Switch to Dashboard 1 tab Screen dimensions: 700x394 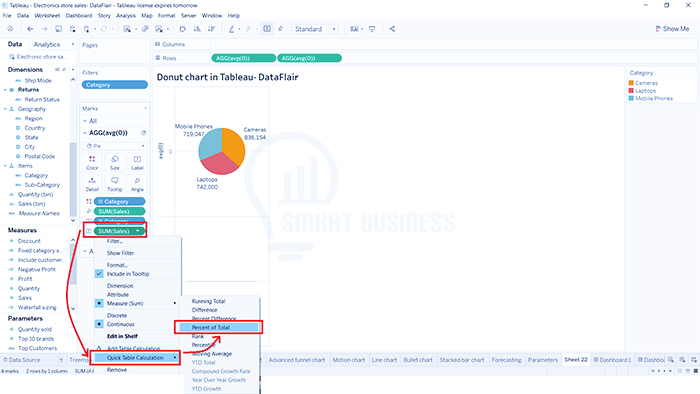[612, 360]
